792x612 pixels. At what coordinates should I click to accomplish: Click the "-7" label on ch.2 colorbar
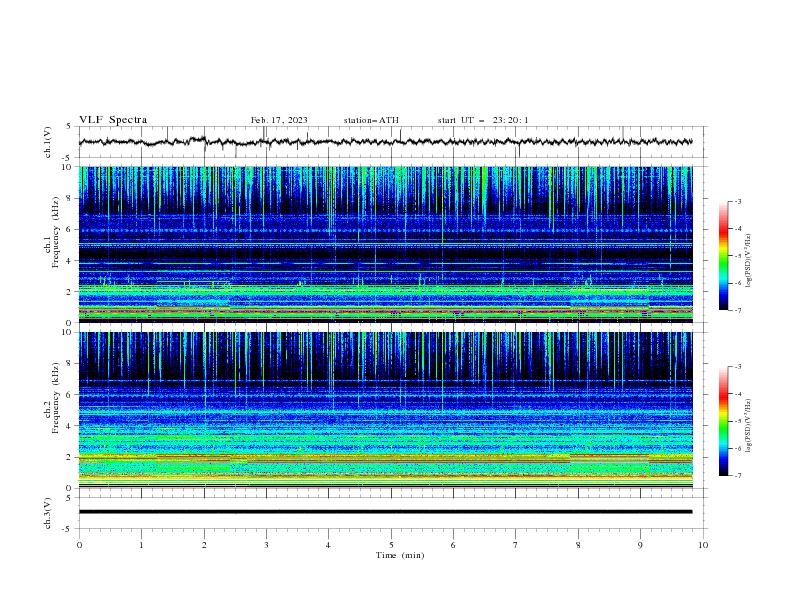pos(737,476)
